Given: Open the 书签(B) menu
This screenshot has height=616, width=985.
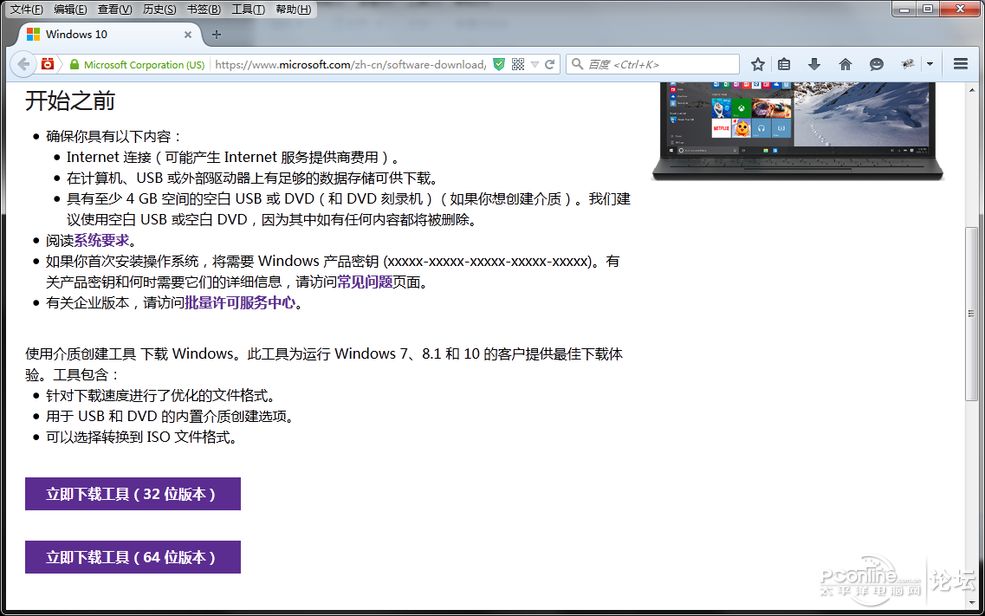Looking at the screenshot, I should (204, 9).
